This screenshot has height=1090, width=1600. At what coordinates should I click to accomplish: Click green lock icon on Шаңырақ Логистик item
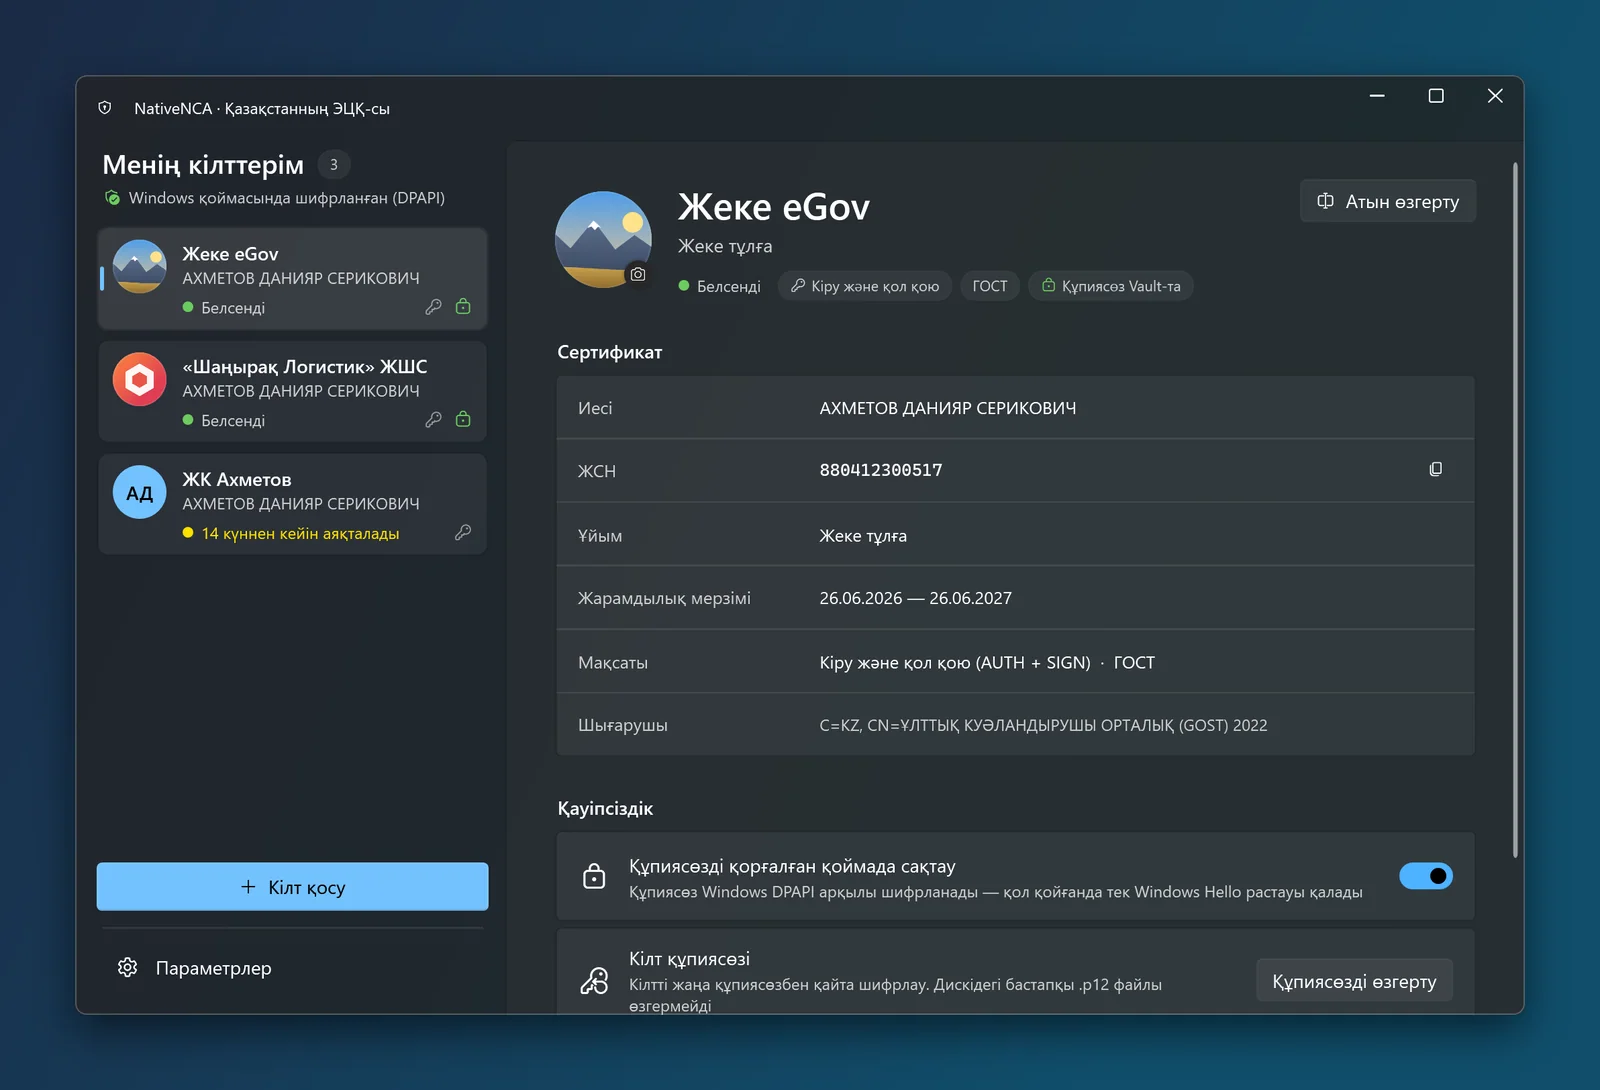tap(463, 419)
